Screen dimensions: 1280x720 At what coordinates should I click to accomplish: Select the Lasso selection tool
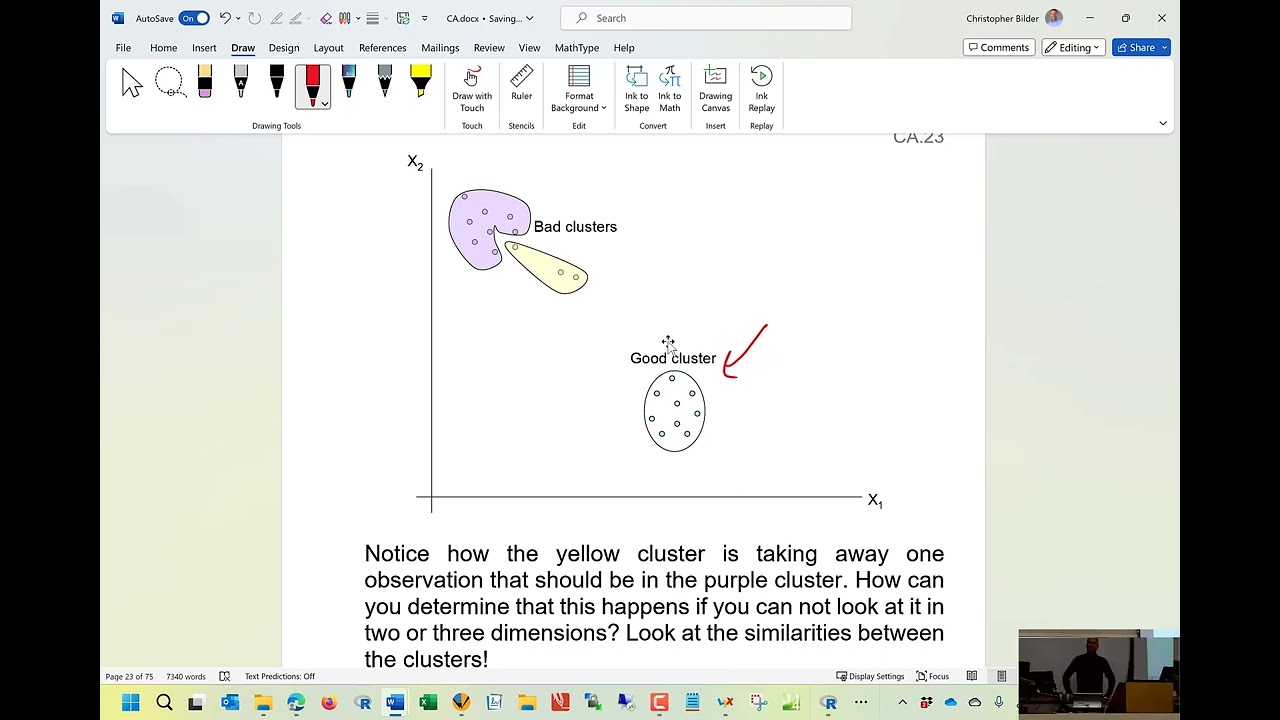point(169,84)
